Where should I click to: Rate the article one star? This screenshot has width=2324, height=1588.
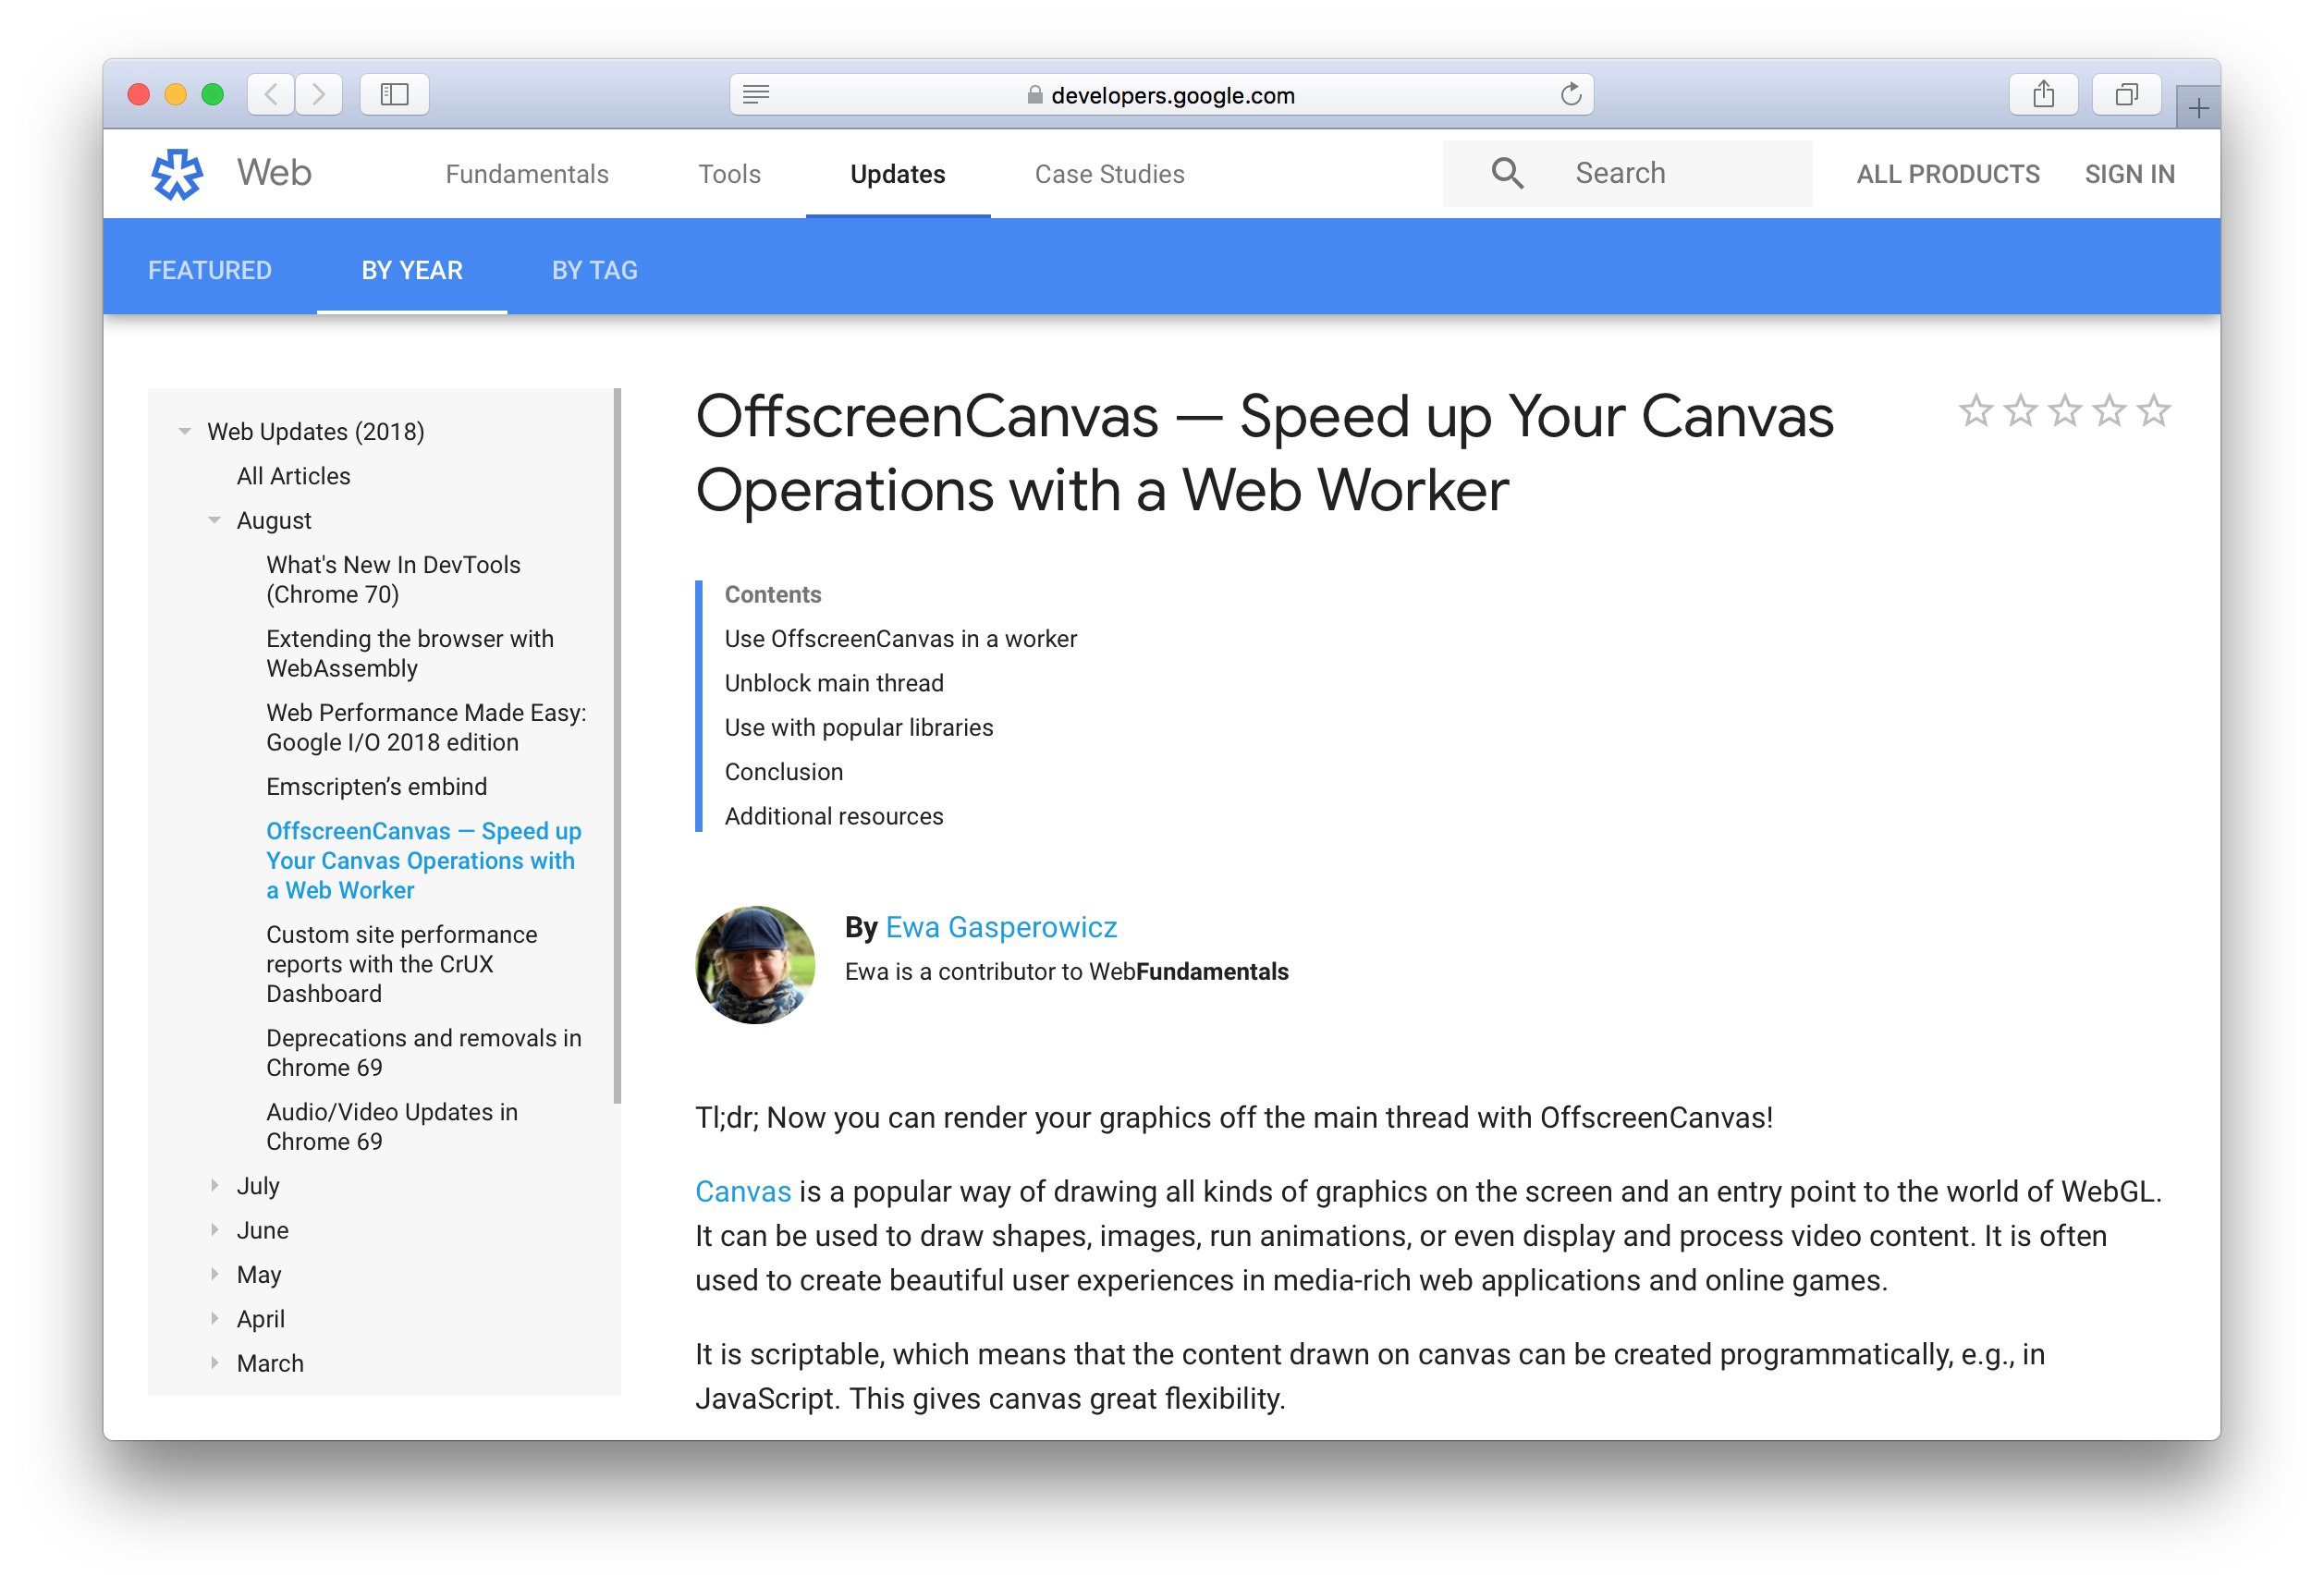coord(1977,410)
